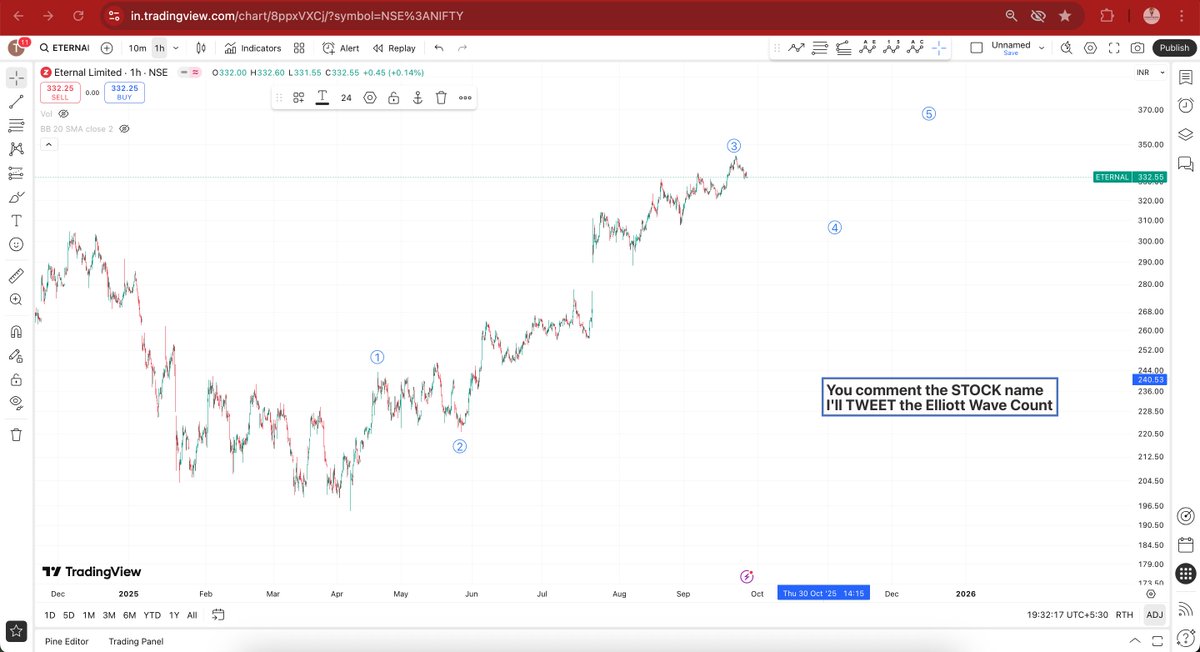The image size is (1200, 652).
Task: Select the 1D date range
Action: tap(50, 615)
